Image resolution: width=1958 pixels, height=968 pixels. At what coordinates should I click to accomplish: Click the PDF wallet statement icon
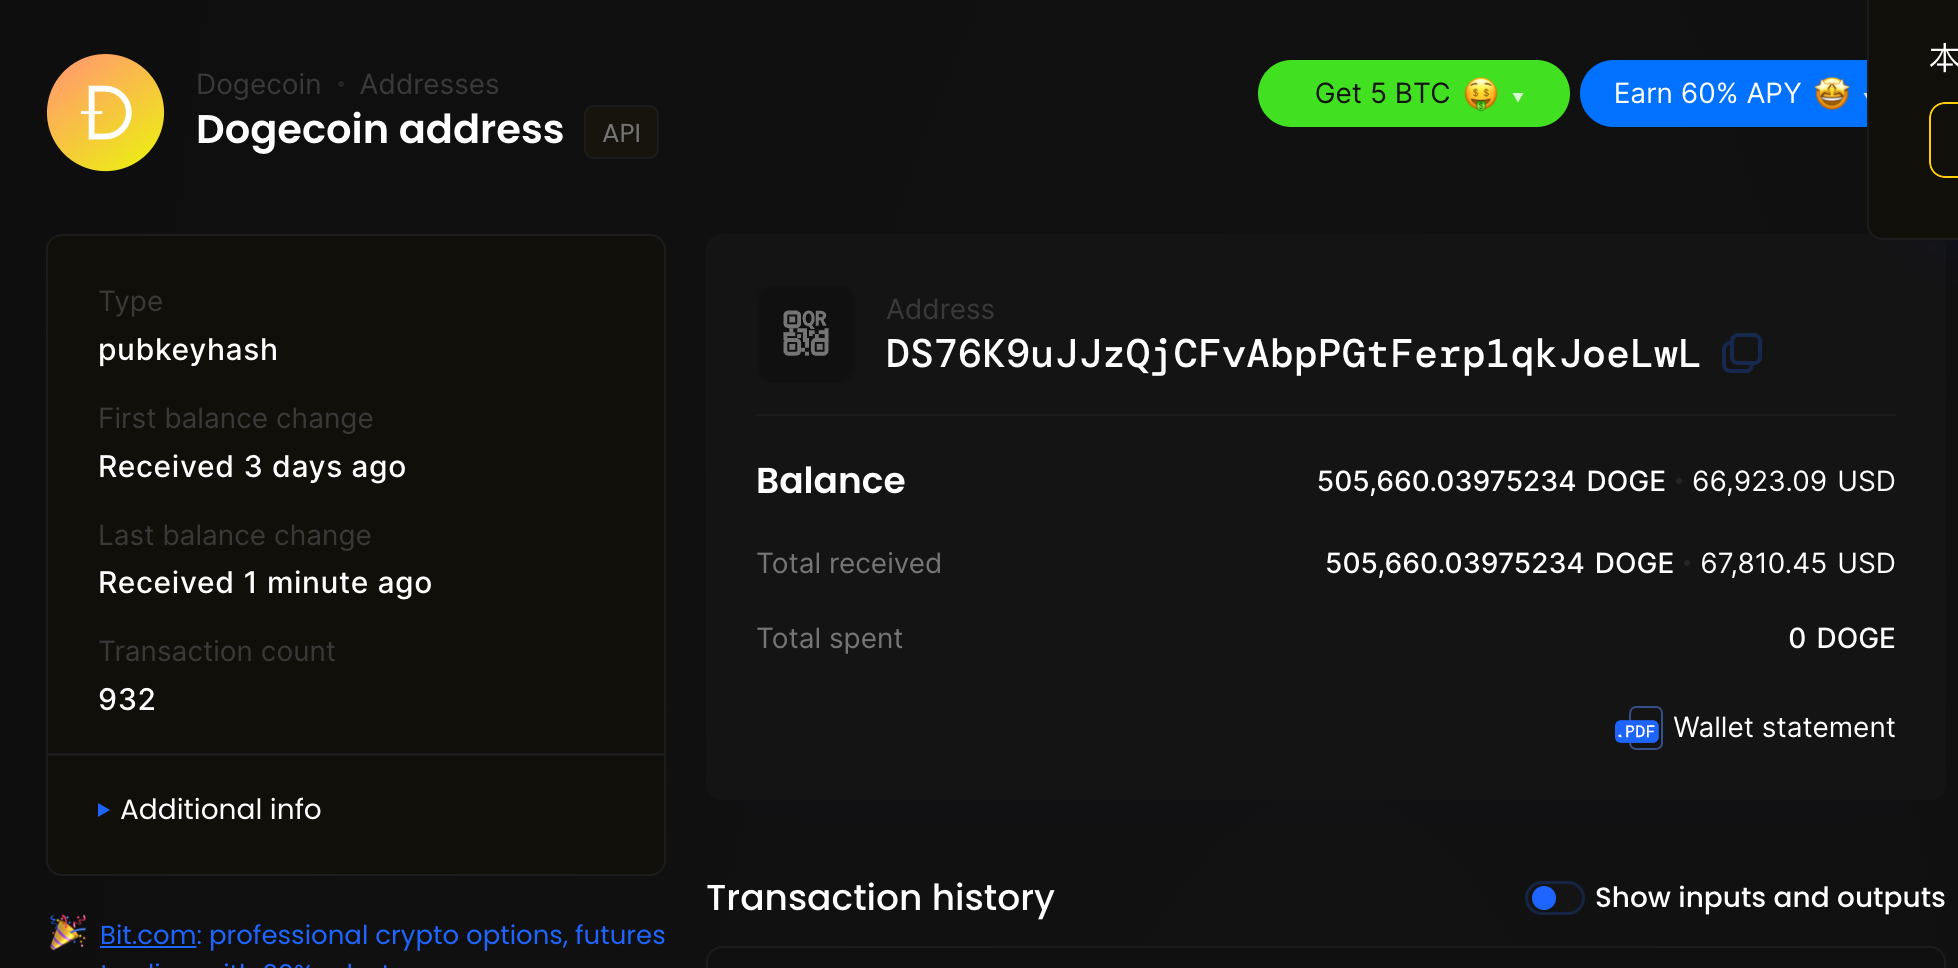1638,728
